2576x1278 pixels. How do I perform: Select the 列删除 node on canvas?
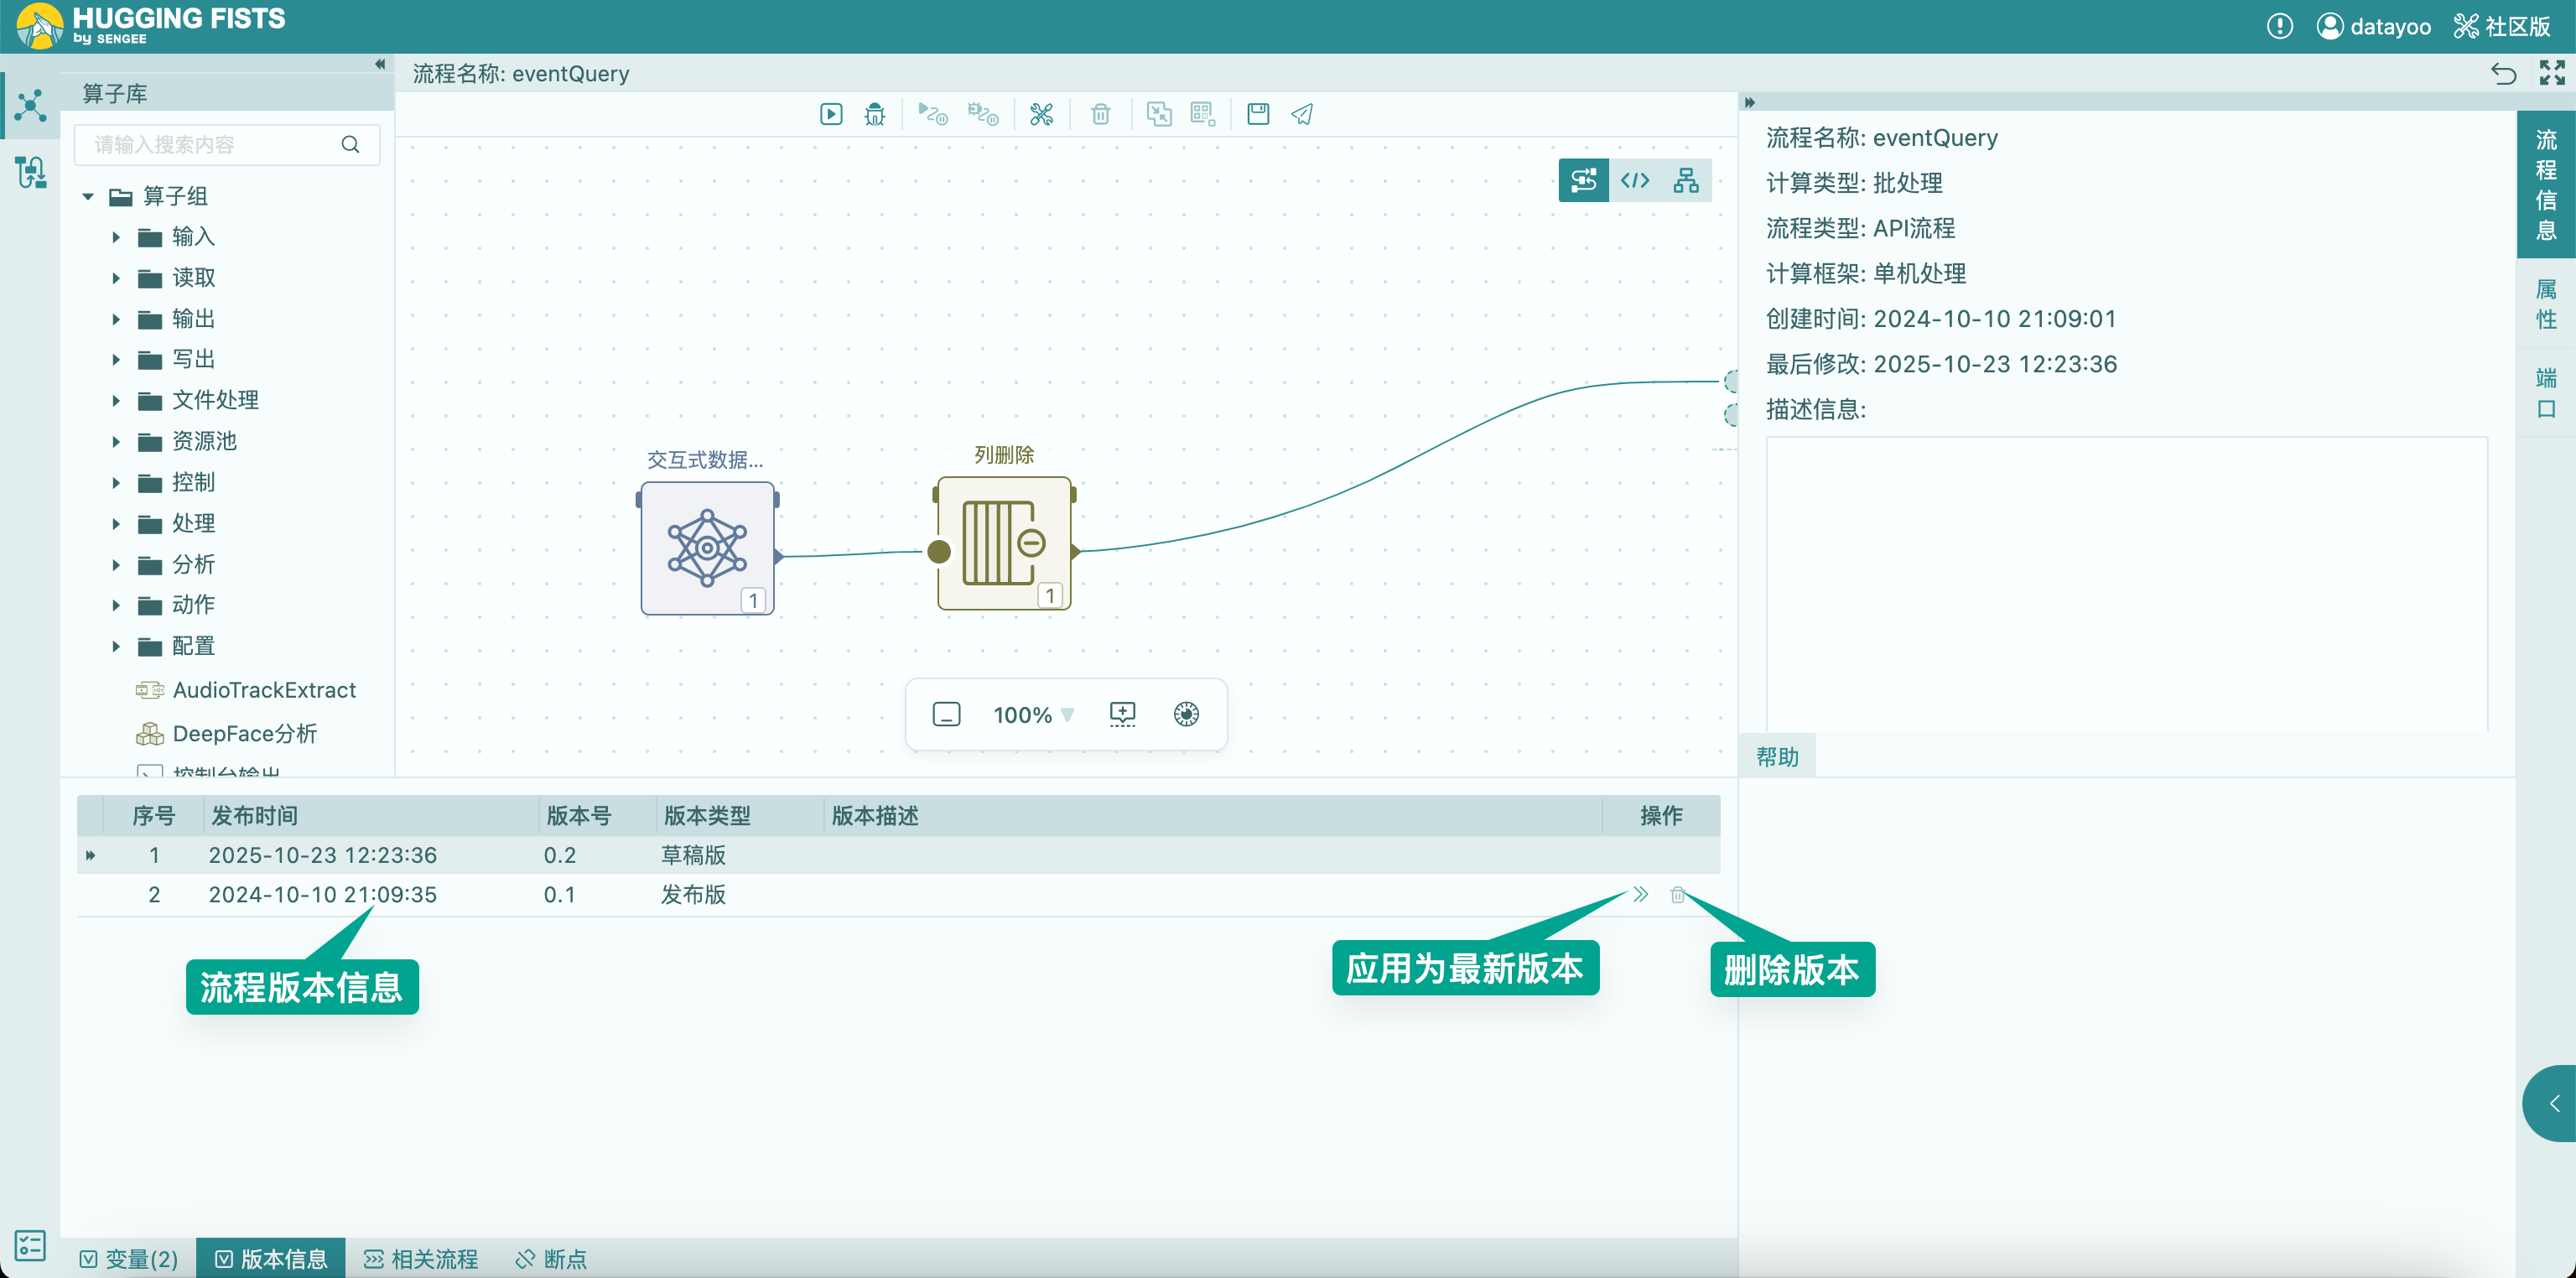(1003, 544)
